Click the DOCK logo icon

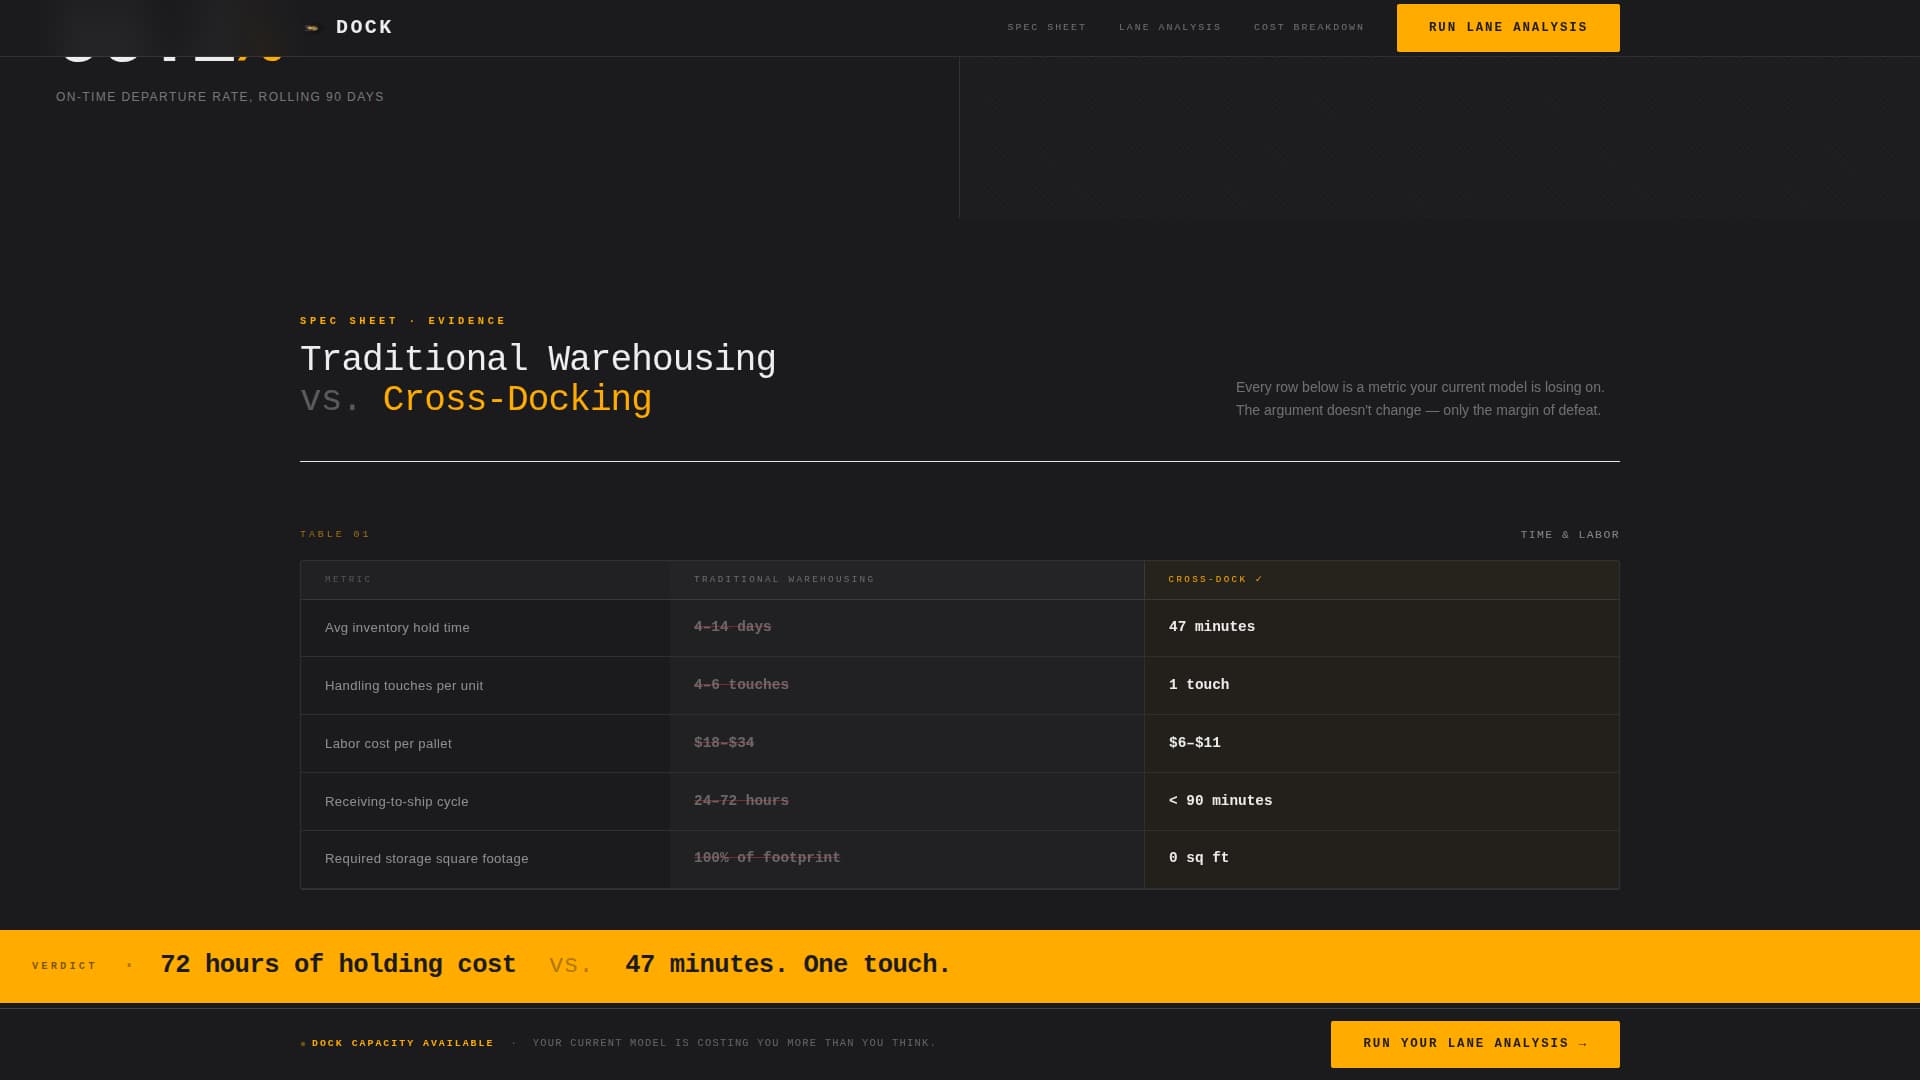pos(311,28)
